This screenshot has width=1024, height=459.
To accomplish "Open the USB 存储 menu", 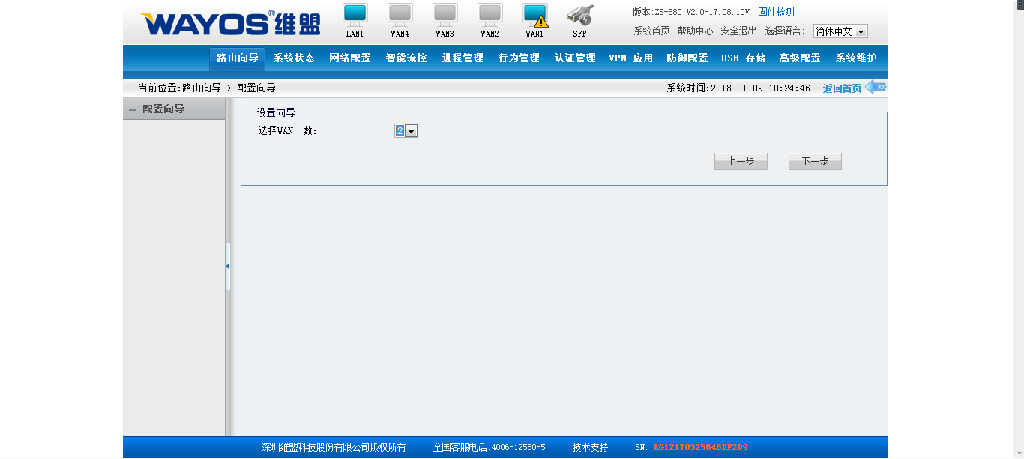I will coord(743,58).
